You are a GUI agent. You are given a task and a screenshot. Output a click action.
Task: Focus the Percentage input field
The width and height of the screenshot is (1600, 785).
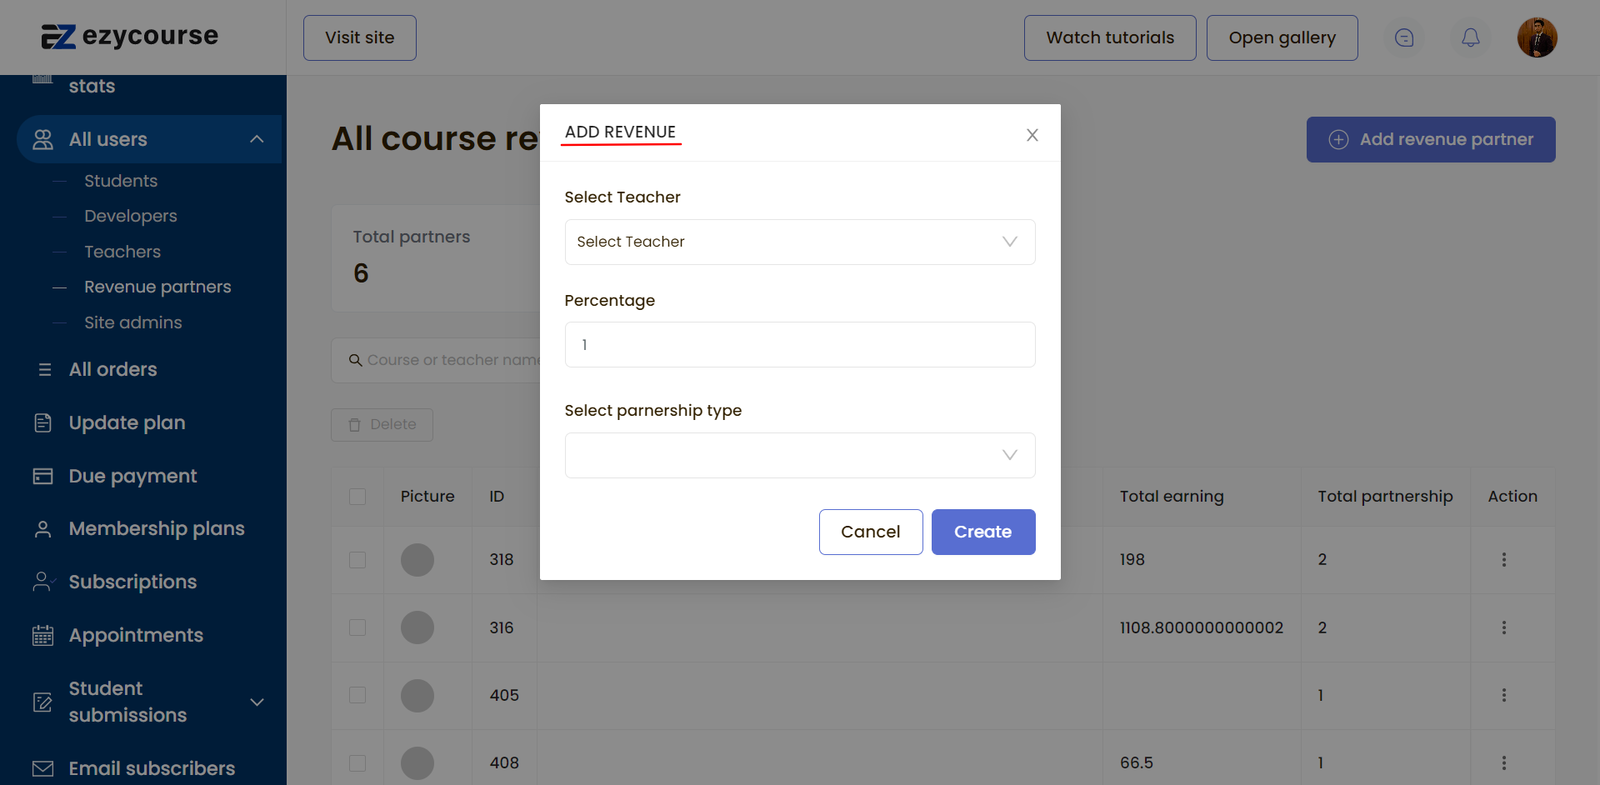tap(799, 345)
